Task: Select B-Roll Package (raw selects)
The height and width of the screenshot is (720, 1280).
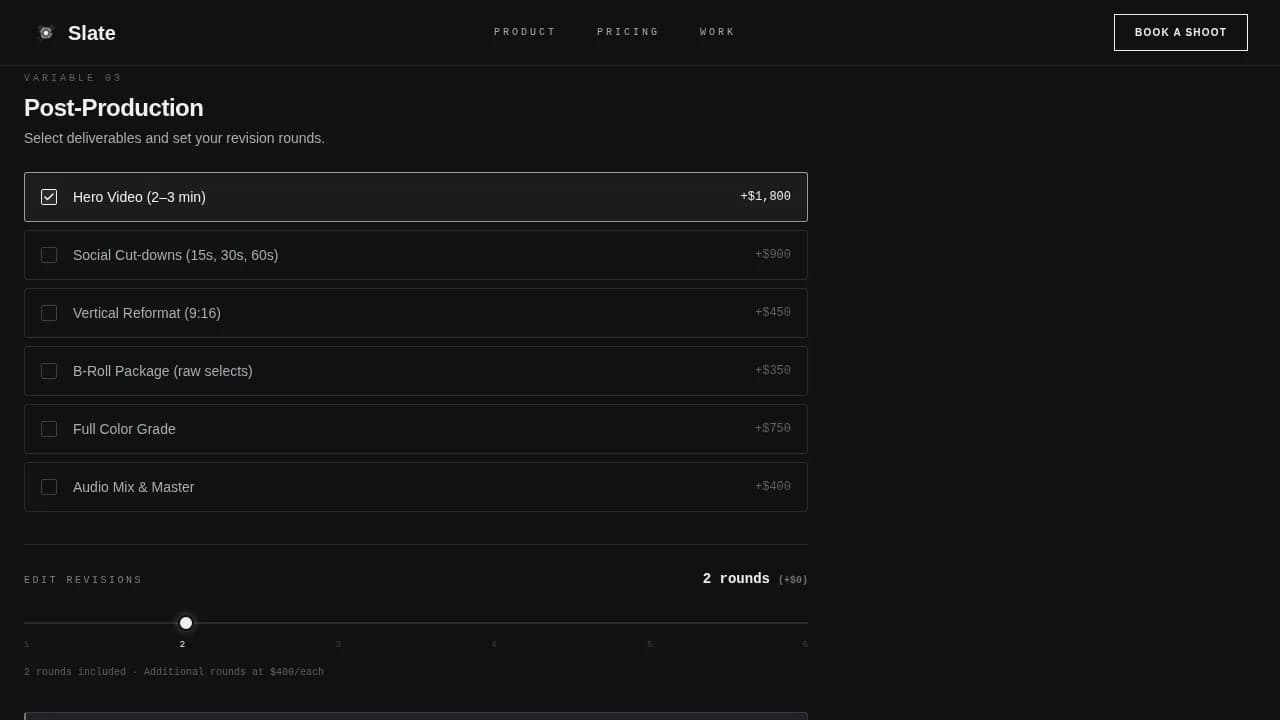Action: coord(49,371)
